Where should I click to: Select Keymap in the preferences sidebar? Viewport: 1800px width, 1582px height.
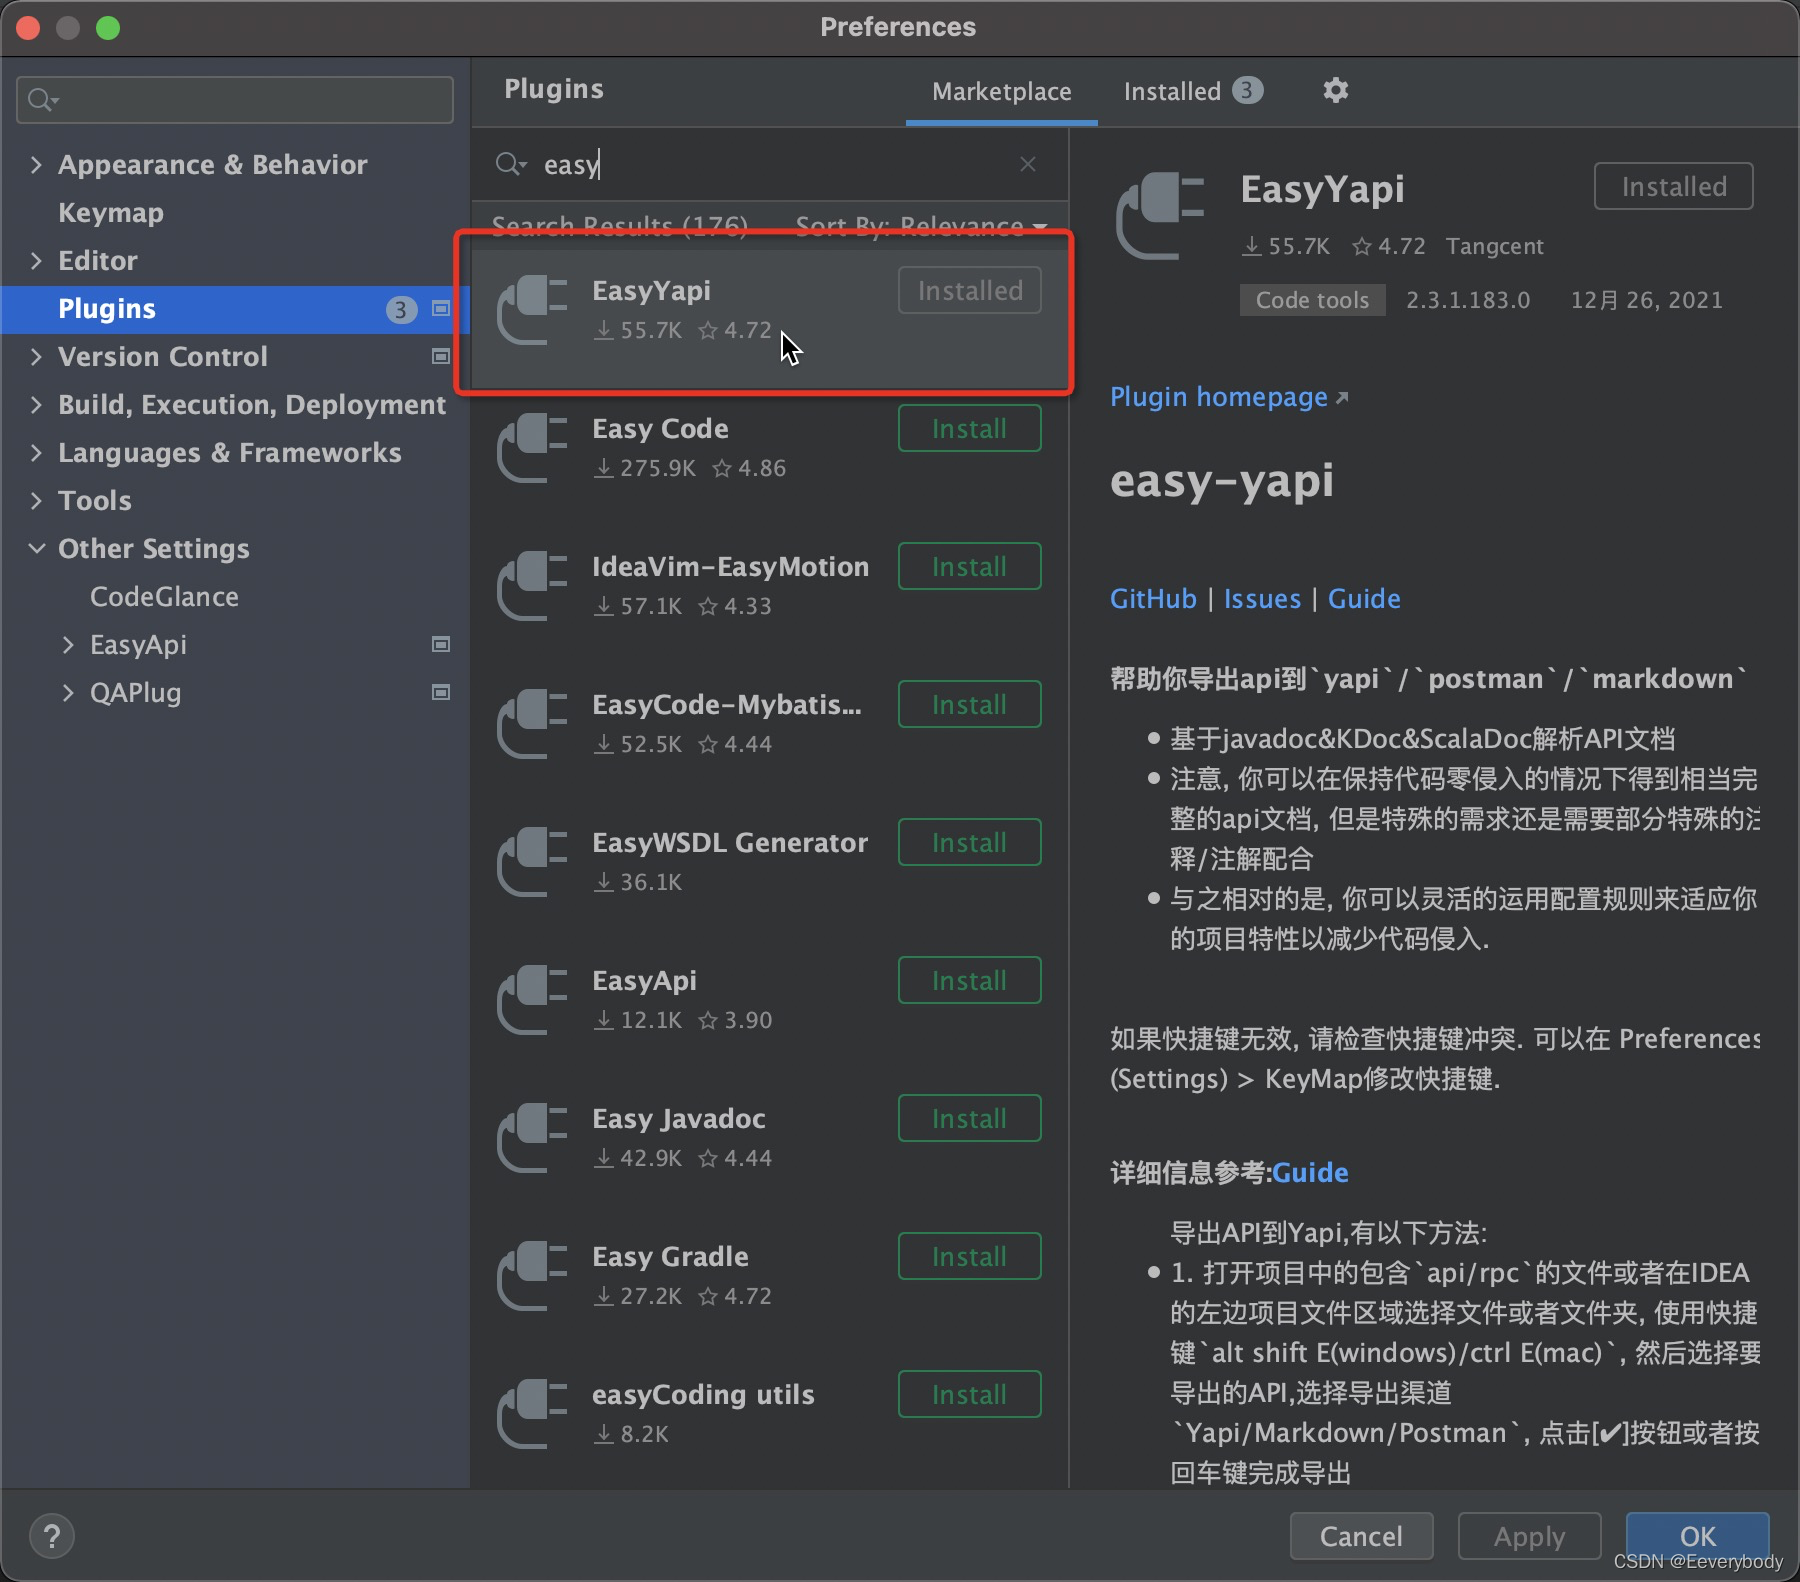(110, 212)
